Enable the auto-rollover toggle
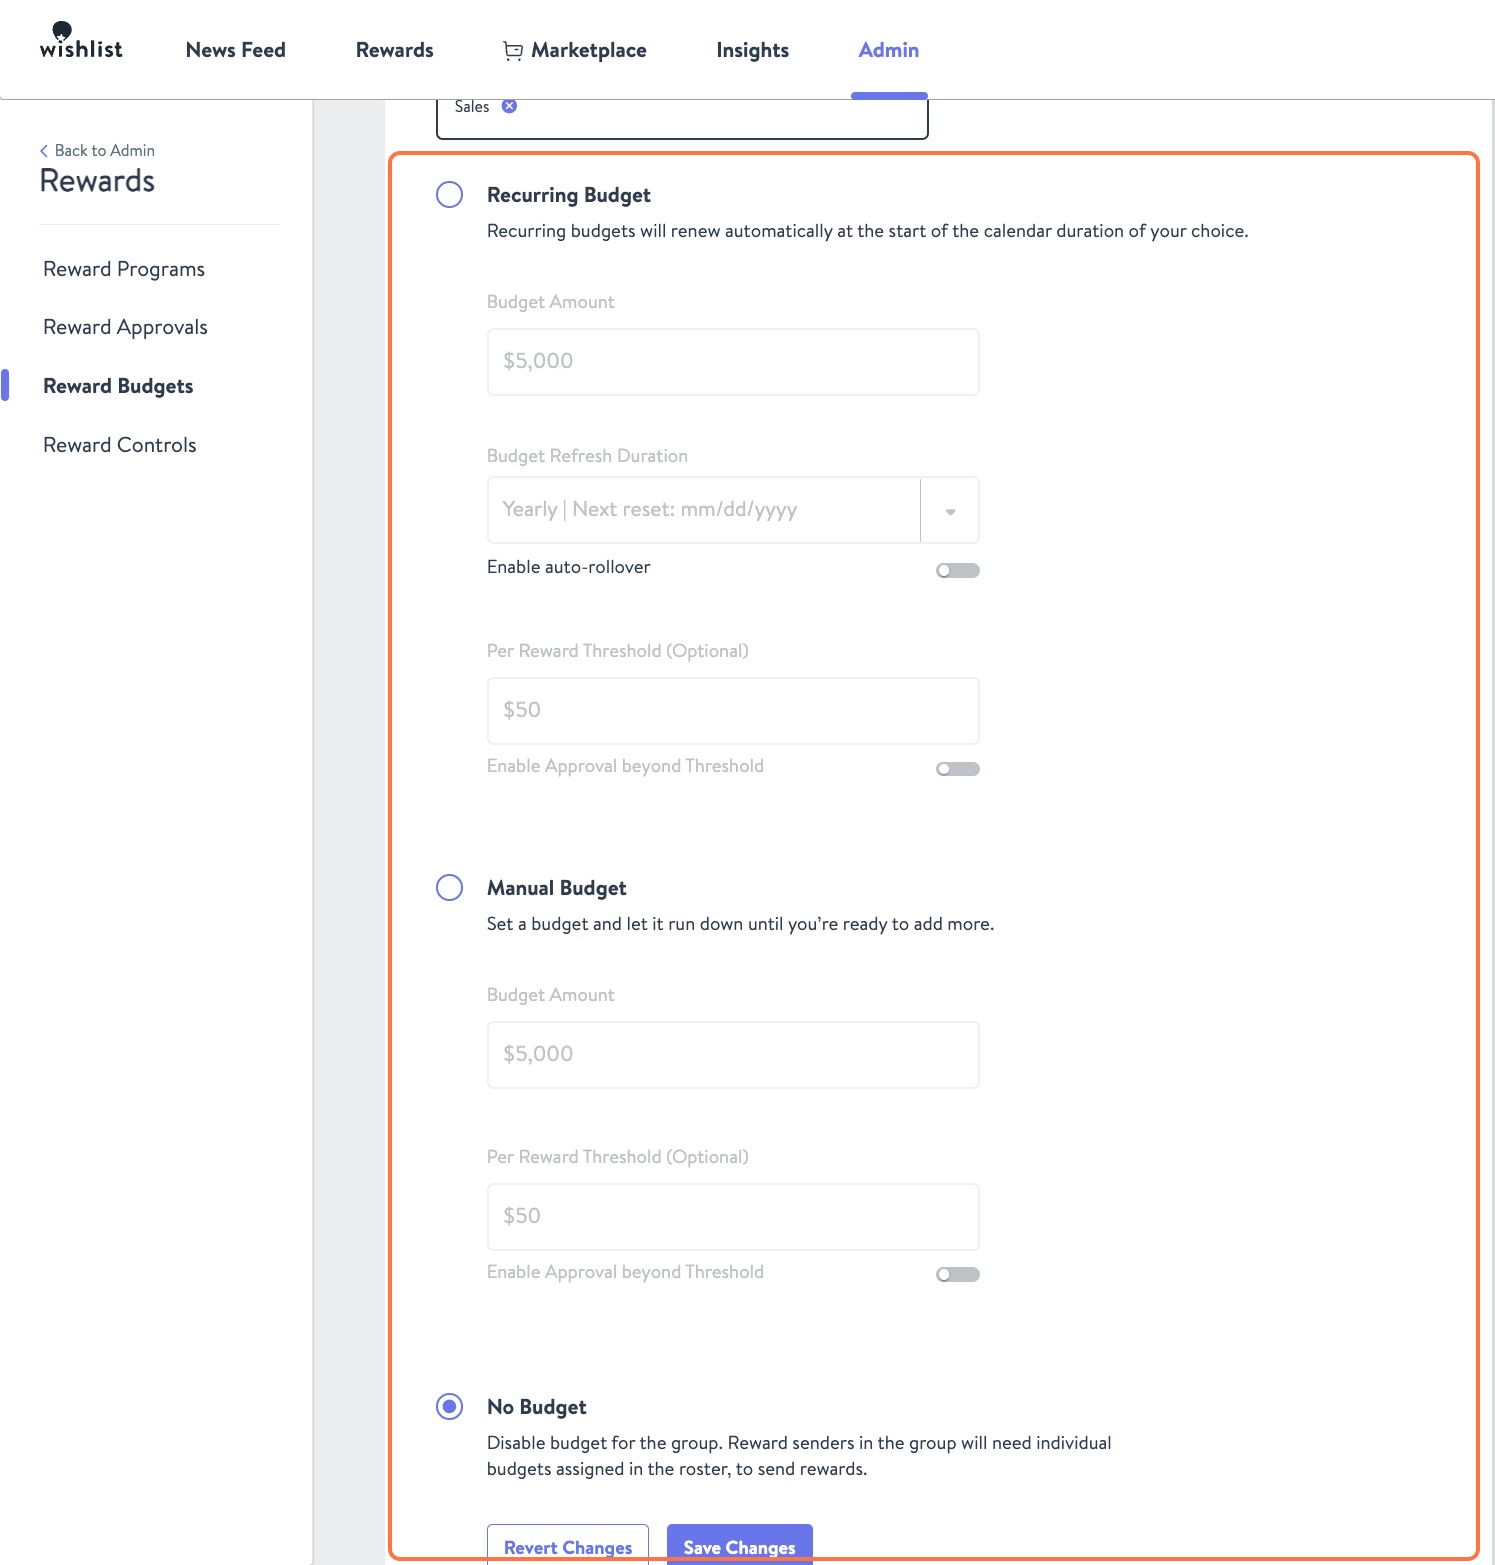The height and width of the screenshot is (1565, 1495). pyautogui.click(x=957, y=569)
